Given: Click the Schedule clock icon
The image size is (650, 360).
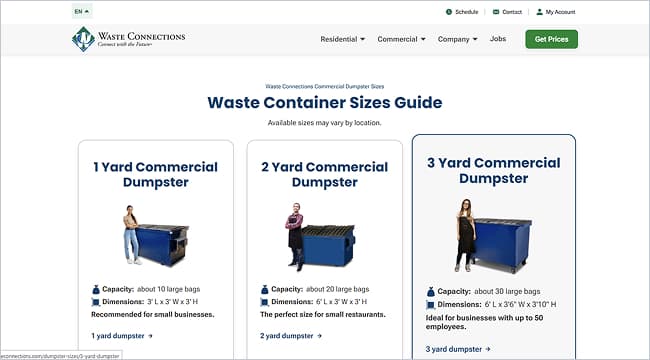Looking at the screenshot, I should click(x=449, y=12).
